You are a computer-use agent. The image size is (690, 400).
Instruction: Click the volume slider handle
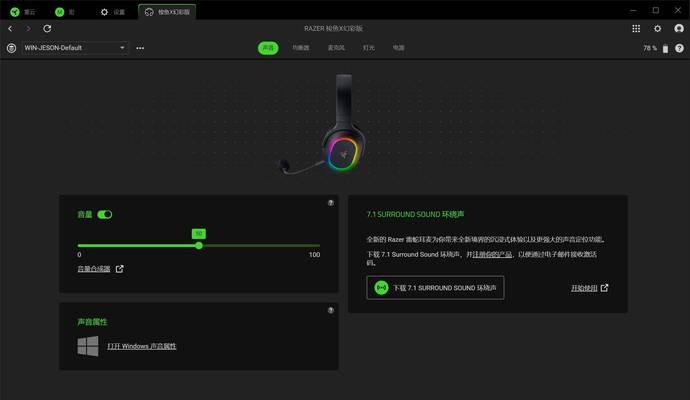click(199, 246)
